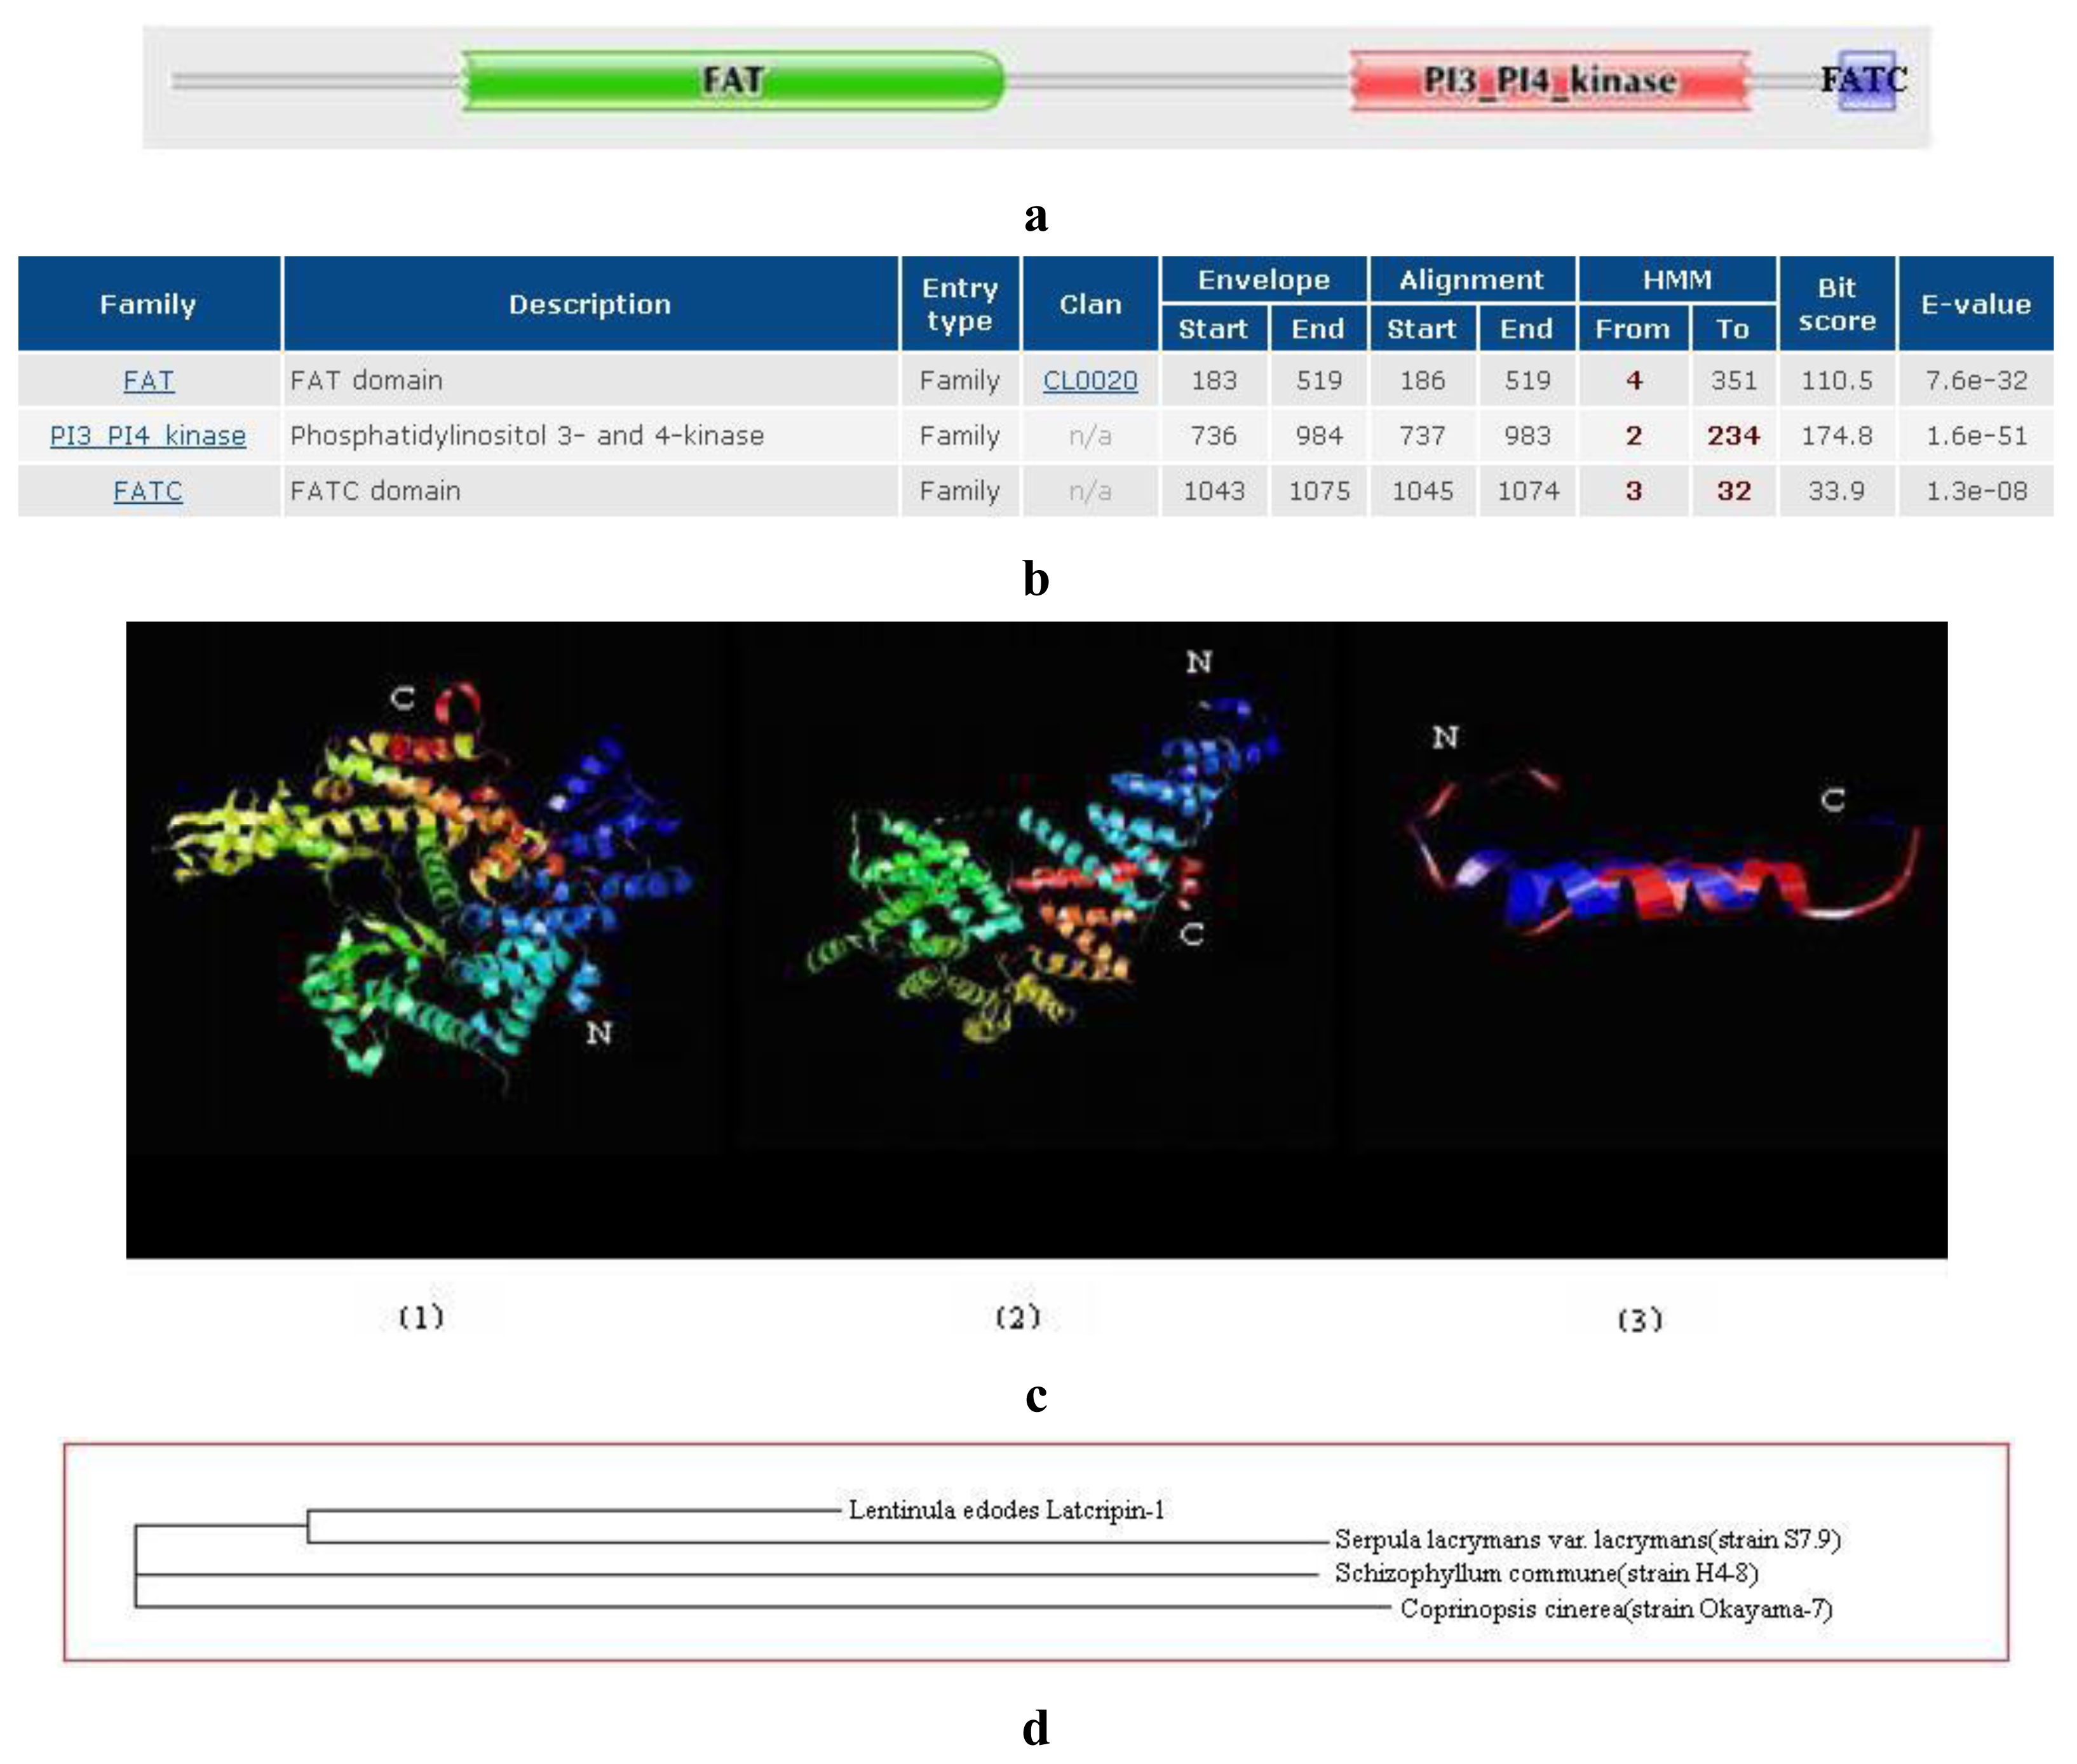Open the PI3_PI4_kinase family link

point(148,436)
